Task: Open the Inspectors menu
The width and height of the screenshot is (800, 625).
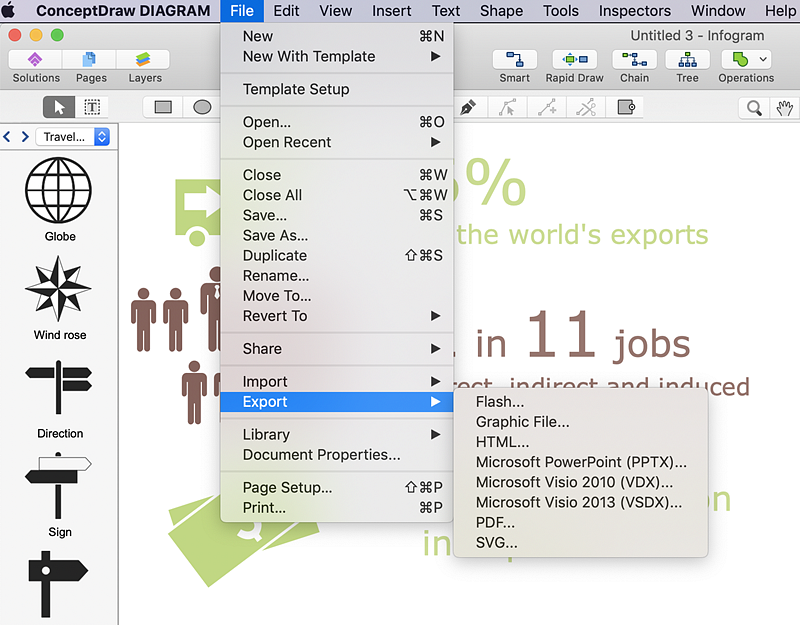Action: click(x=634, y=11)
